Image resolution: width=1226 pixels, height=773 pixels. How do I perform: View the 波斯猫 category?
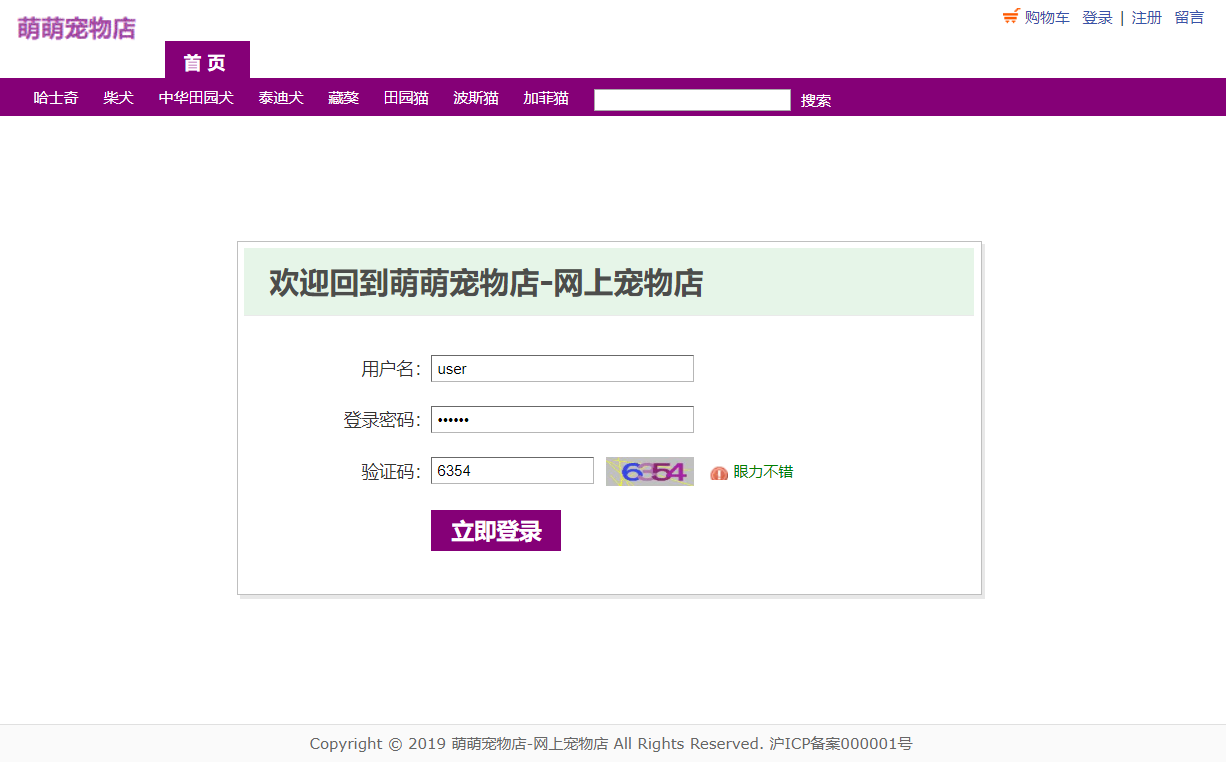(475, 97)
